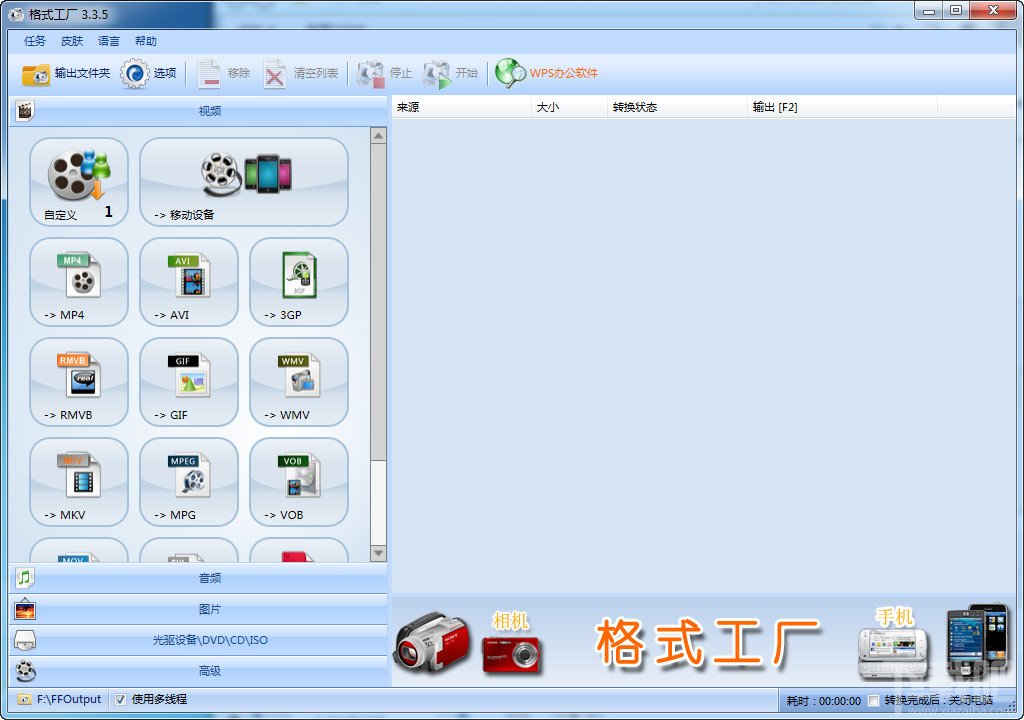Click 清空列表 clear list icon

tap(275, 74)
